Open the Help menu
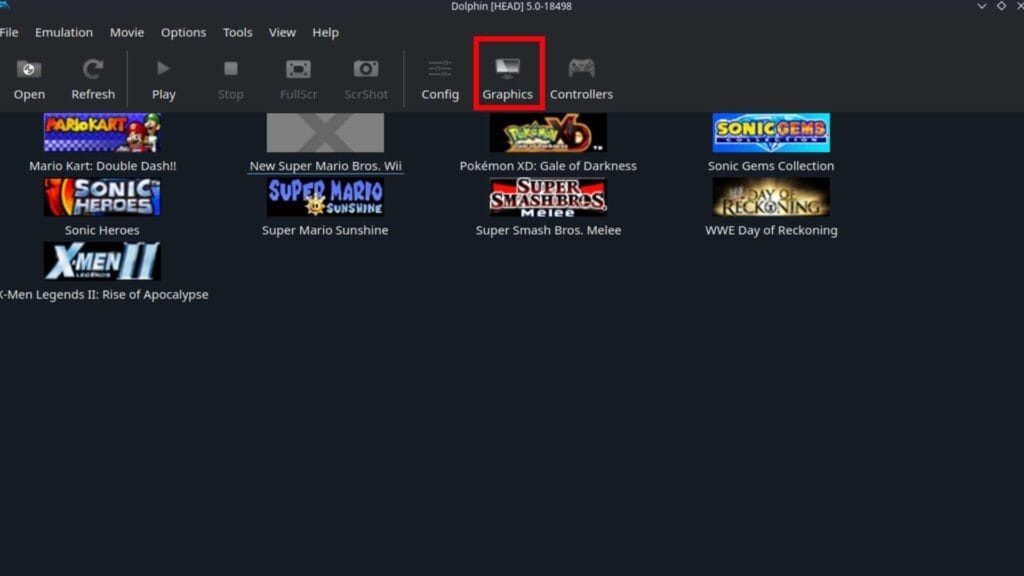The width and height of the screenshot is (1024, 576). pos(325,32)
